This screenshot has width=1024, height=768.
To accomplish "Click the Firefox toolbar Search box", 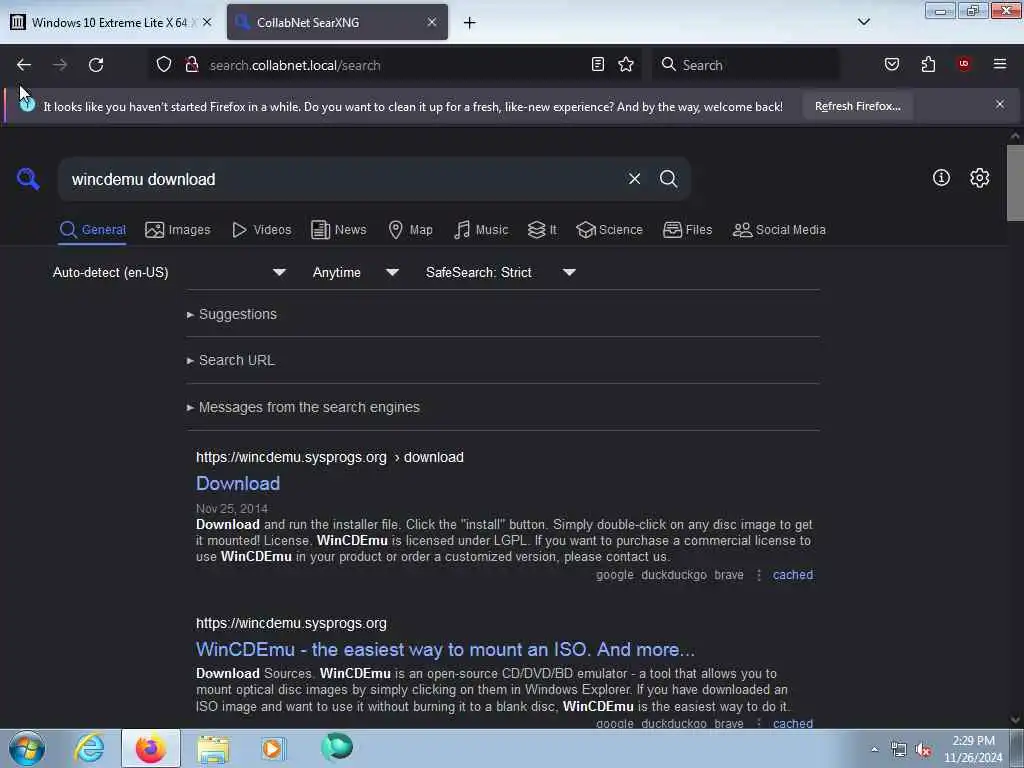I will (745, 65).
